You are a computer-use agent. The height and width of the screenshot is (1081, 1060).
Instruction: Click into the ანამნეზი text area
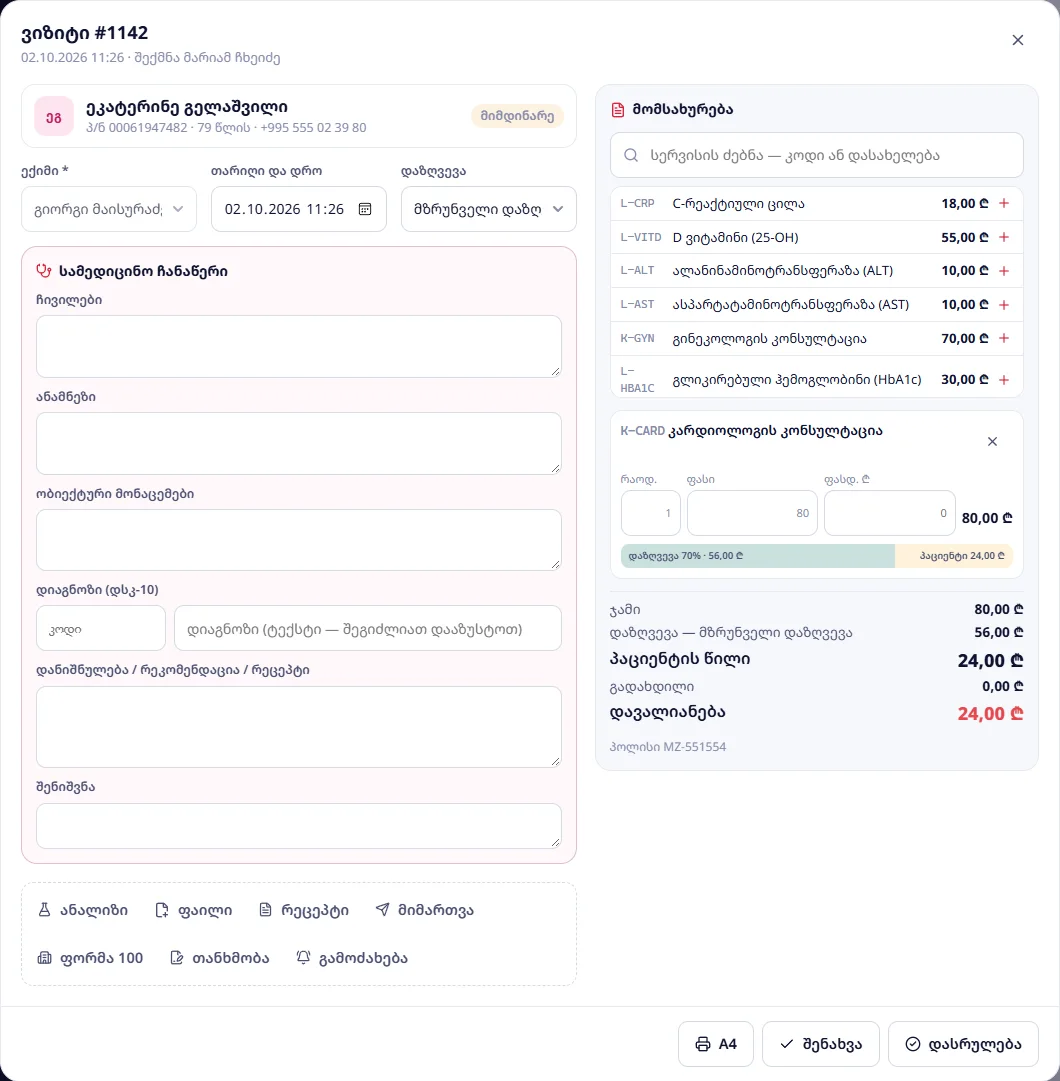(x=299, y=443)
